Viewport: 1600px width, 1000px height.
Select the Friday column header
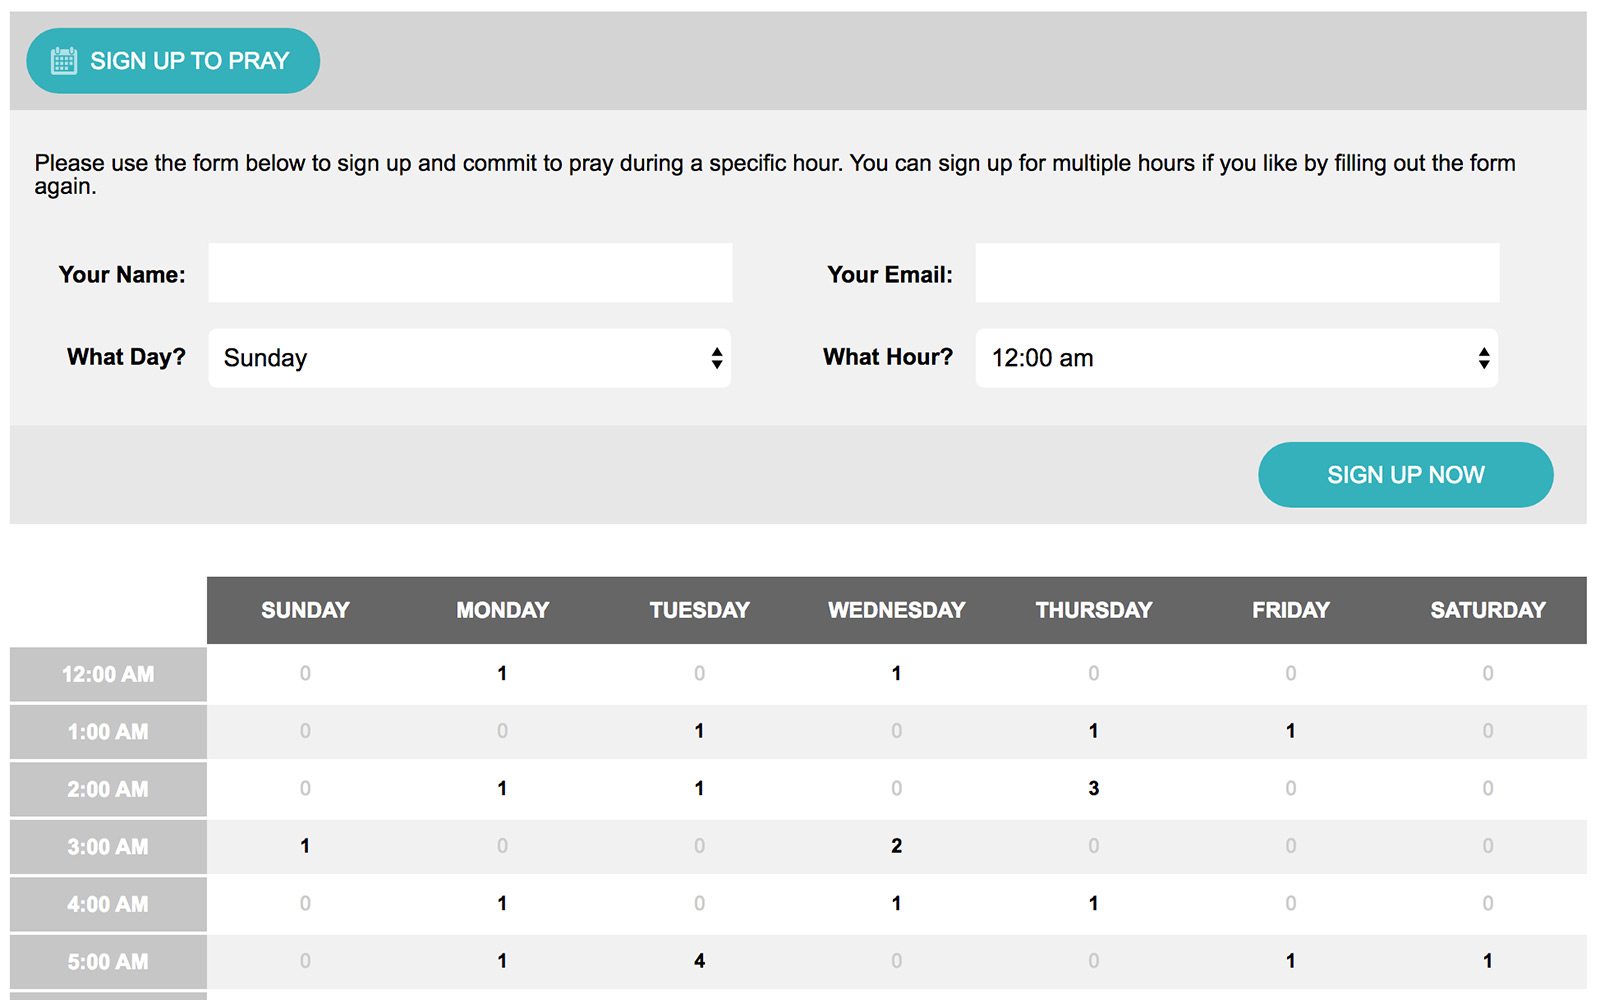(x=1291, y=610)
